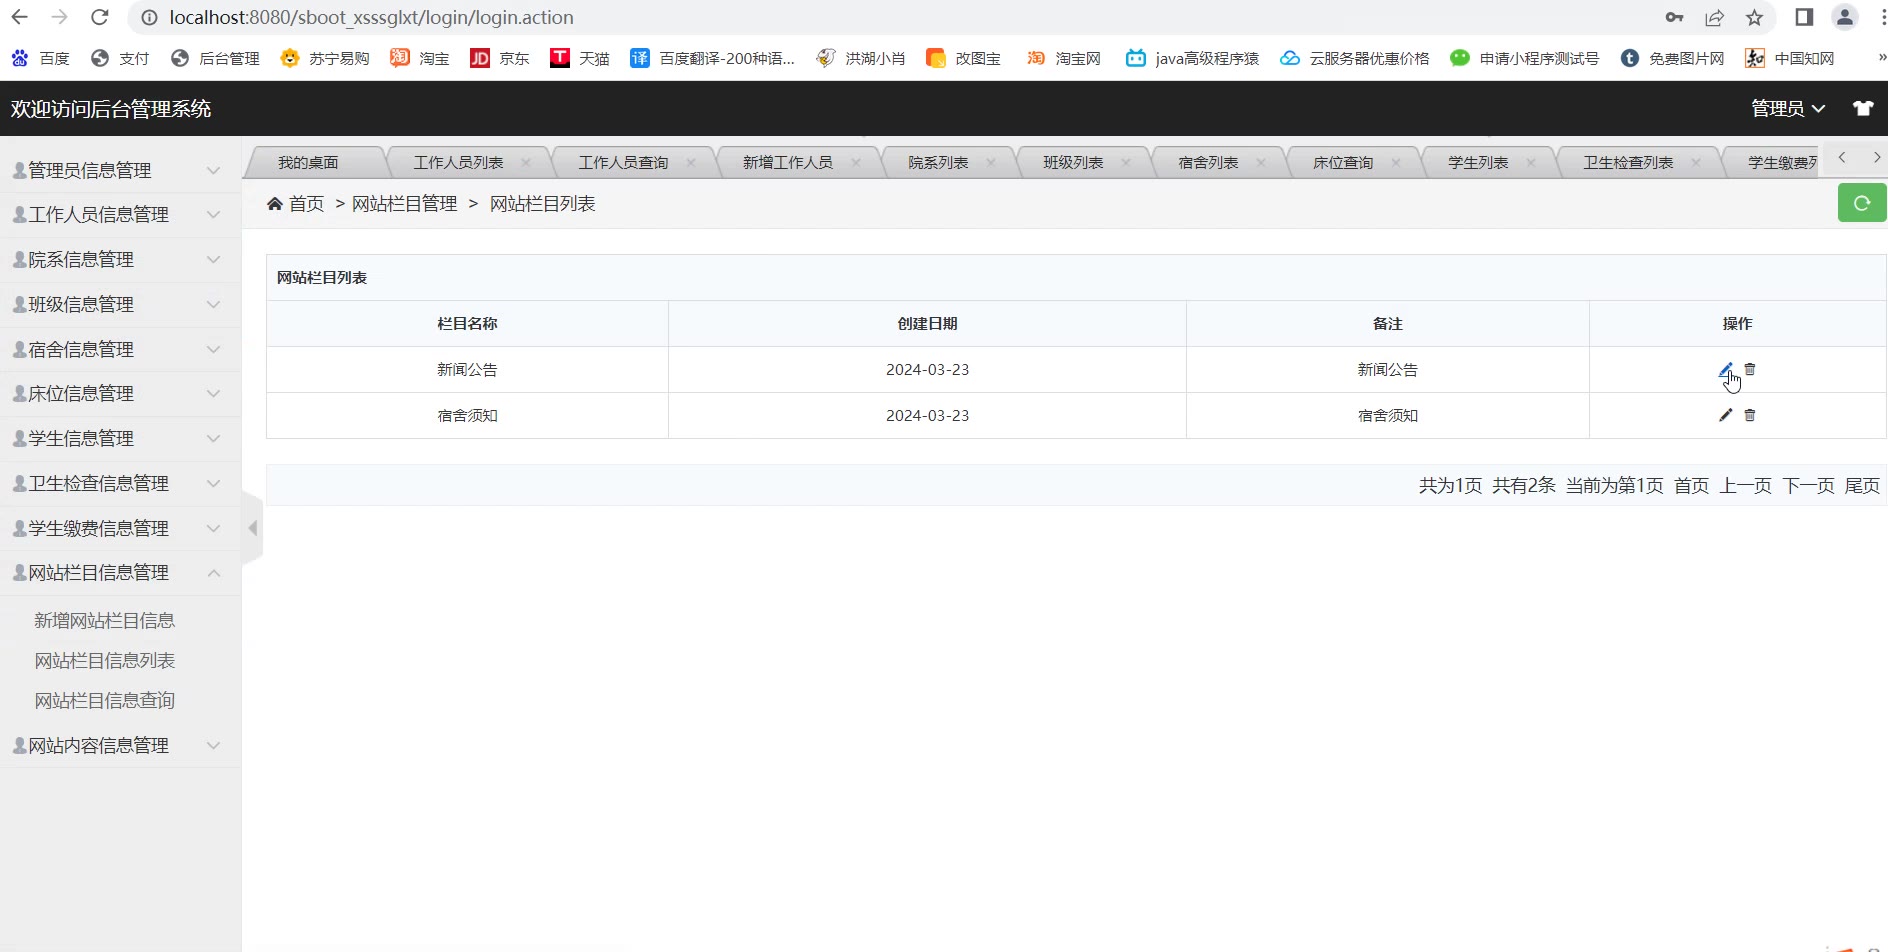Go back in browser history

pyautogui.click(x=19, y=17)
